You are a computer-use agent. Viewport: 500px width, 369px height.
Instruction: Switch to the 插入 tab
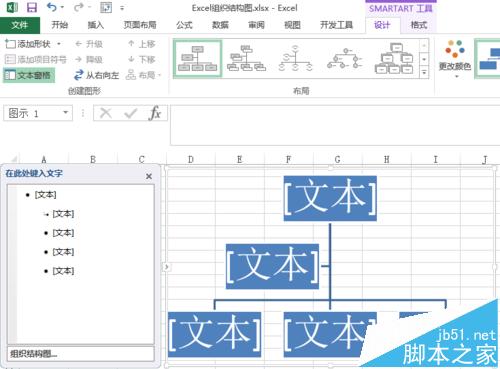[x=96, y=25]
